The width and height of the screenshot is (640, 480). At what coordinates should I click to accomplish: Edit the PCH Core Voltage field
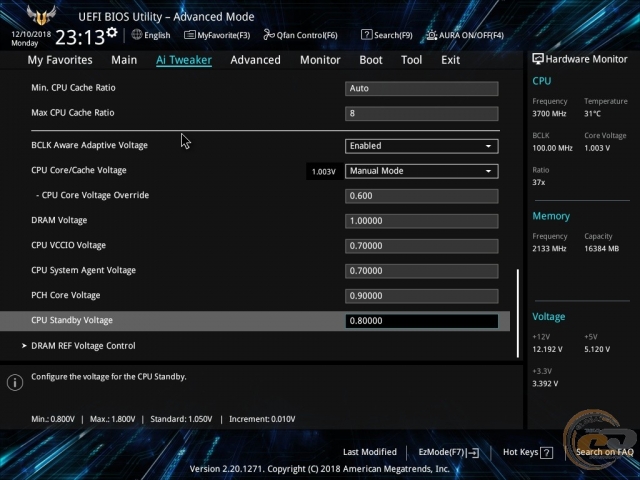pos(422,296)
